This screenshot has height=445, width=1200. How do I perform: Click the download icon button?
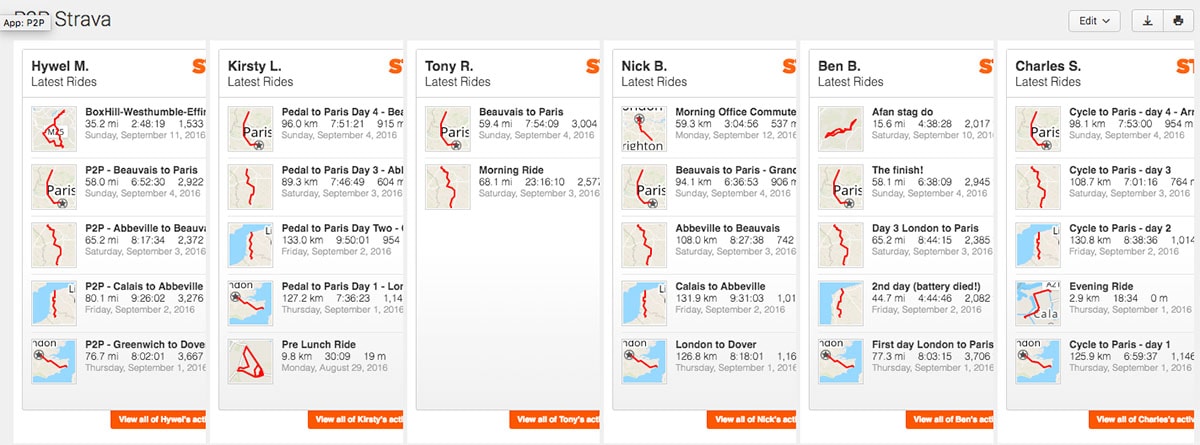pyautogui.click(x=1146, y=21)
